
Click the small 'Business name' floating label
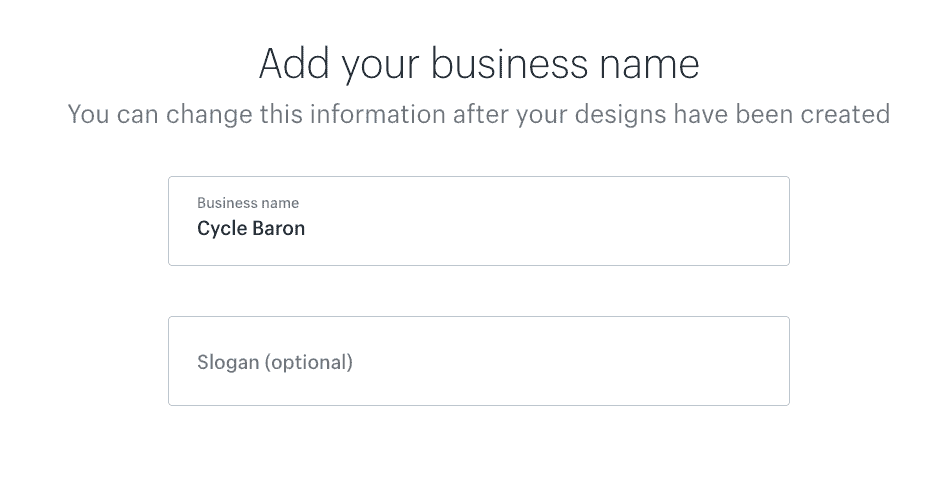coord(248,203)
